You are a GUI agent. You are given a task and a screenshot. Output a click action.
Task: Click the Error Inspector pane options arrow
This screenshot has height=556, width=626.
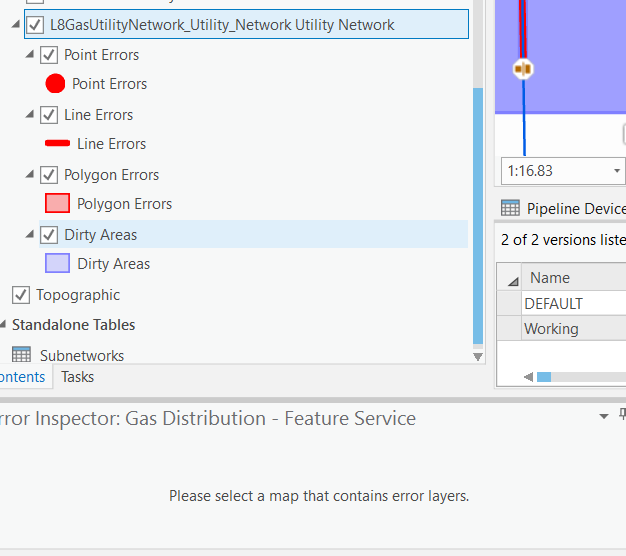[x=604, y=417]
